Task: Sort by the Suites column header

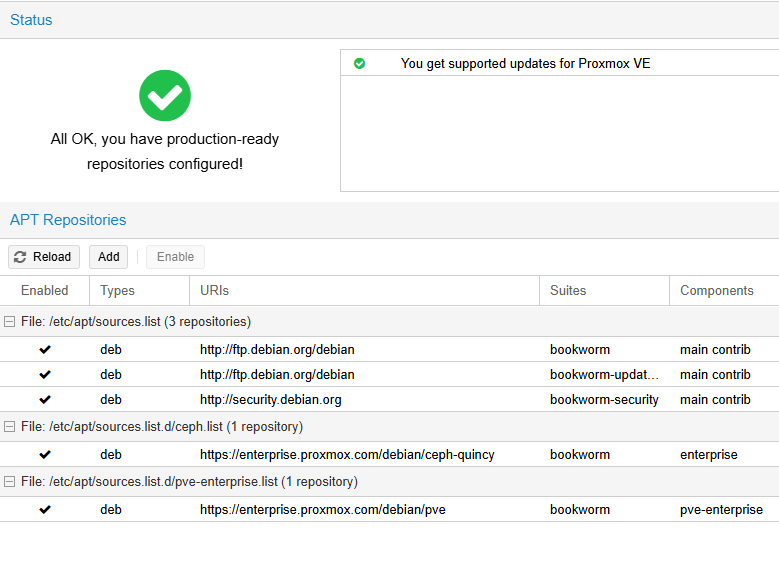Action: [604, 291]
